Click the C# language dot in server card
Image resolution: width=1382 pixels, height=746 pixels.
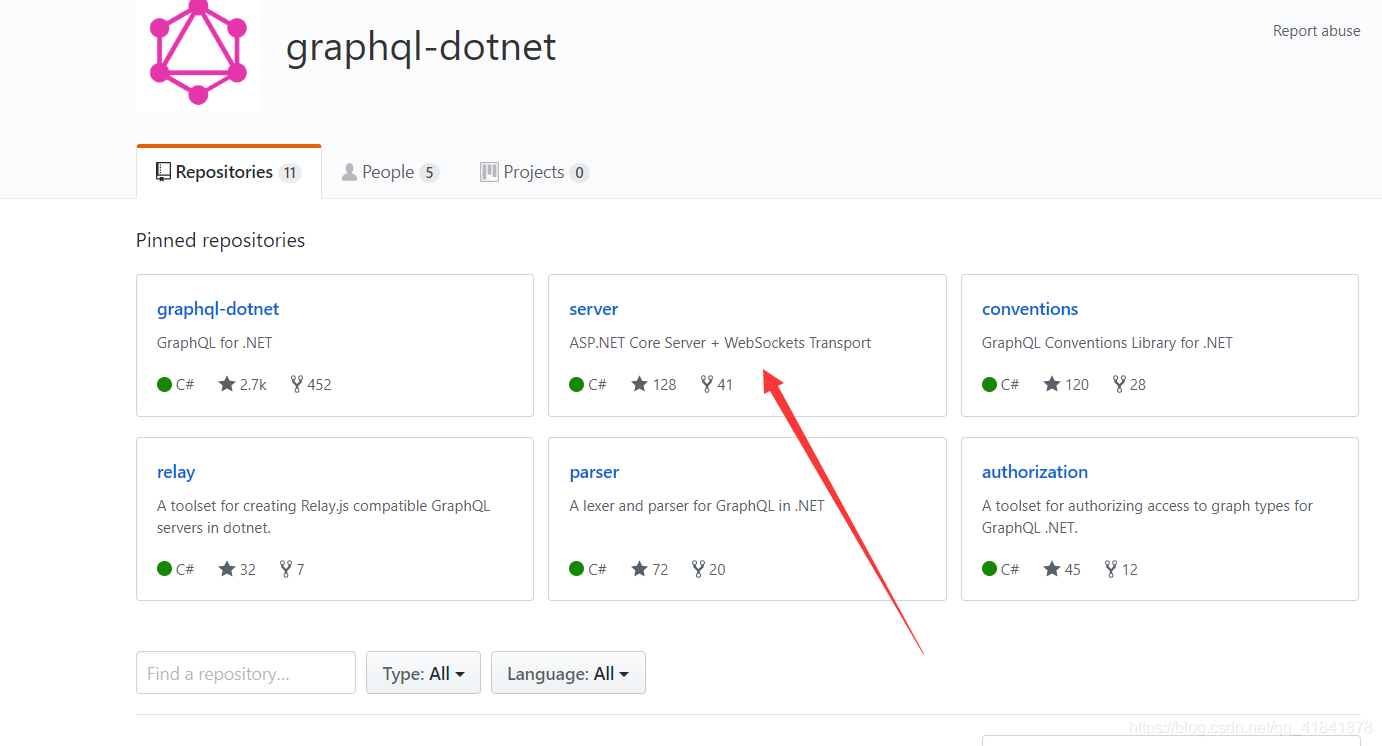pos(577,384)
